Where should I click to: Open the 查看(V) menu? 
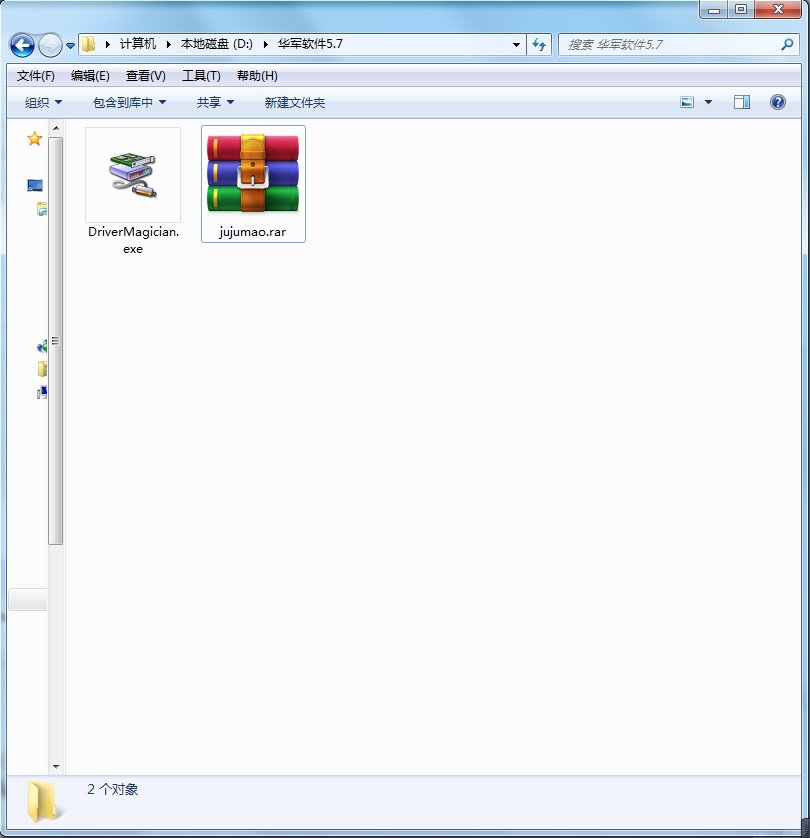(145, 76)
